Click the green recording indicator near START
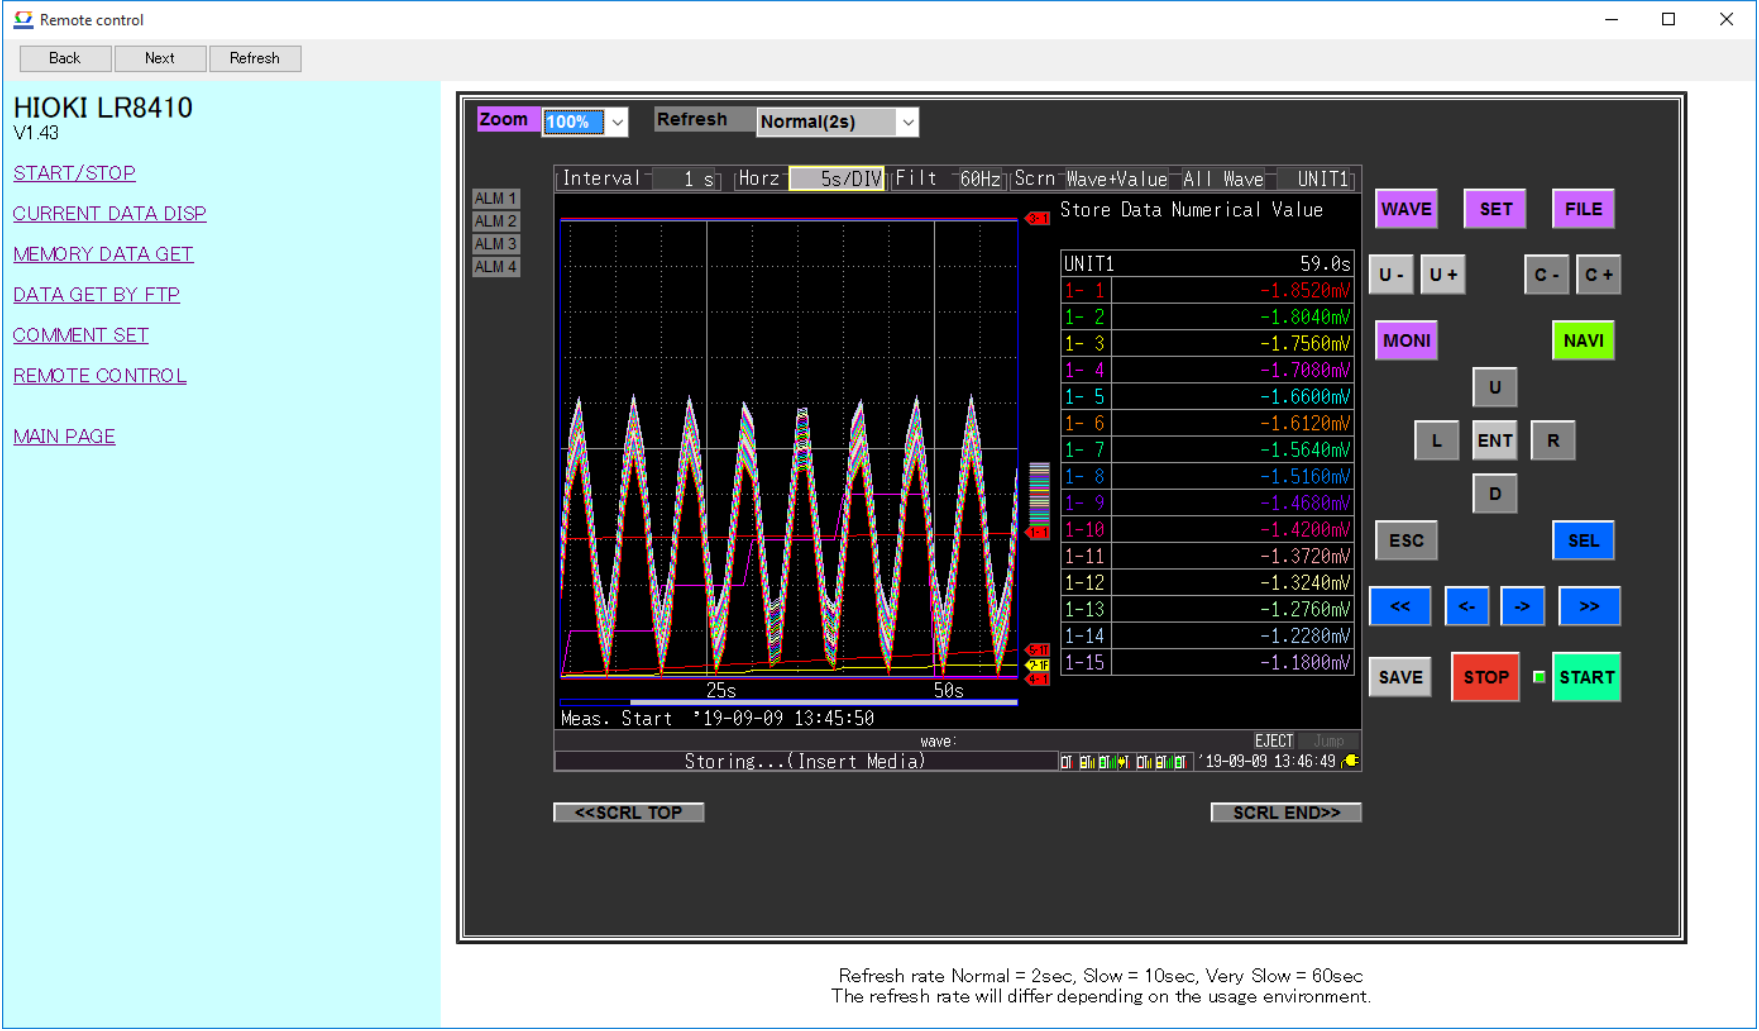The width and height of the screenshot is (1759, 1031). [x=1539, y=678]
